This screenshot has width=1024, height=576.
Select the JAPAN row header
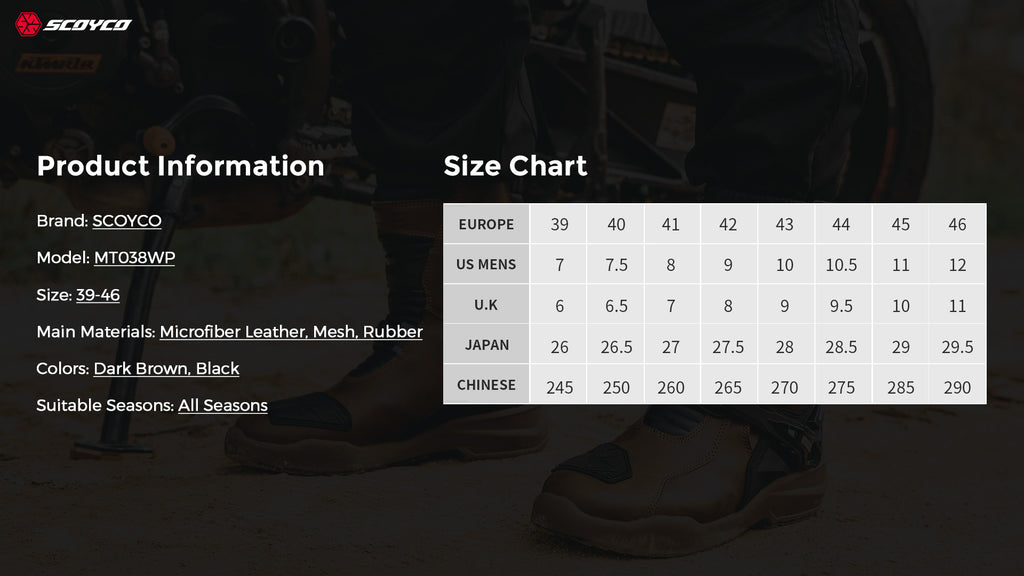click(487, 345)
